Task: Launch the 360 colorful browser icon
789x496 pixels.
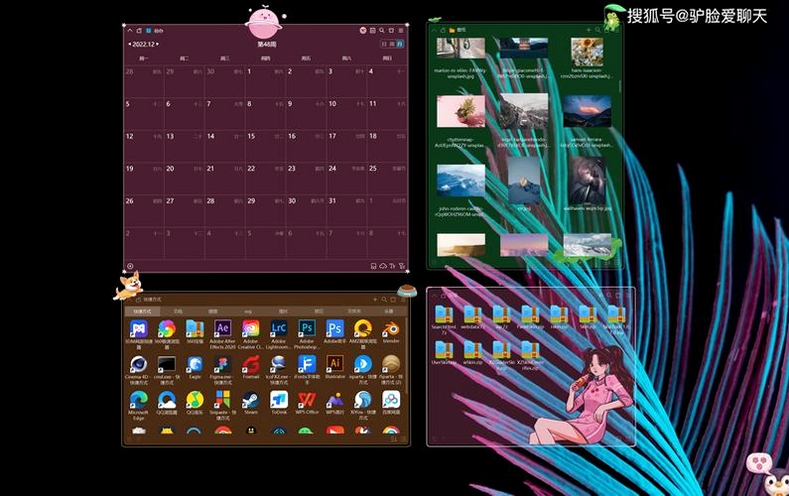Action: click(x=167, y=329)
